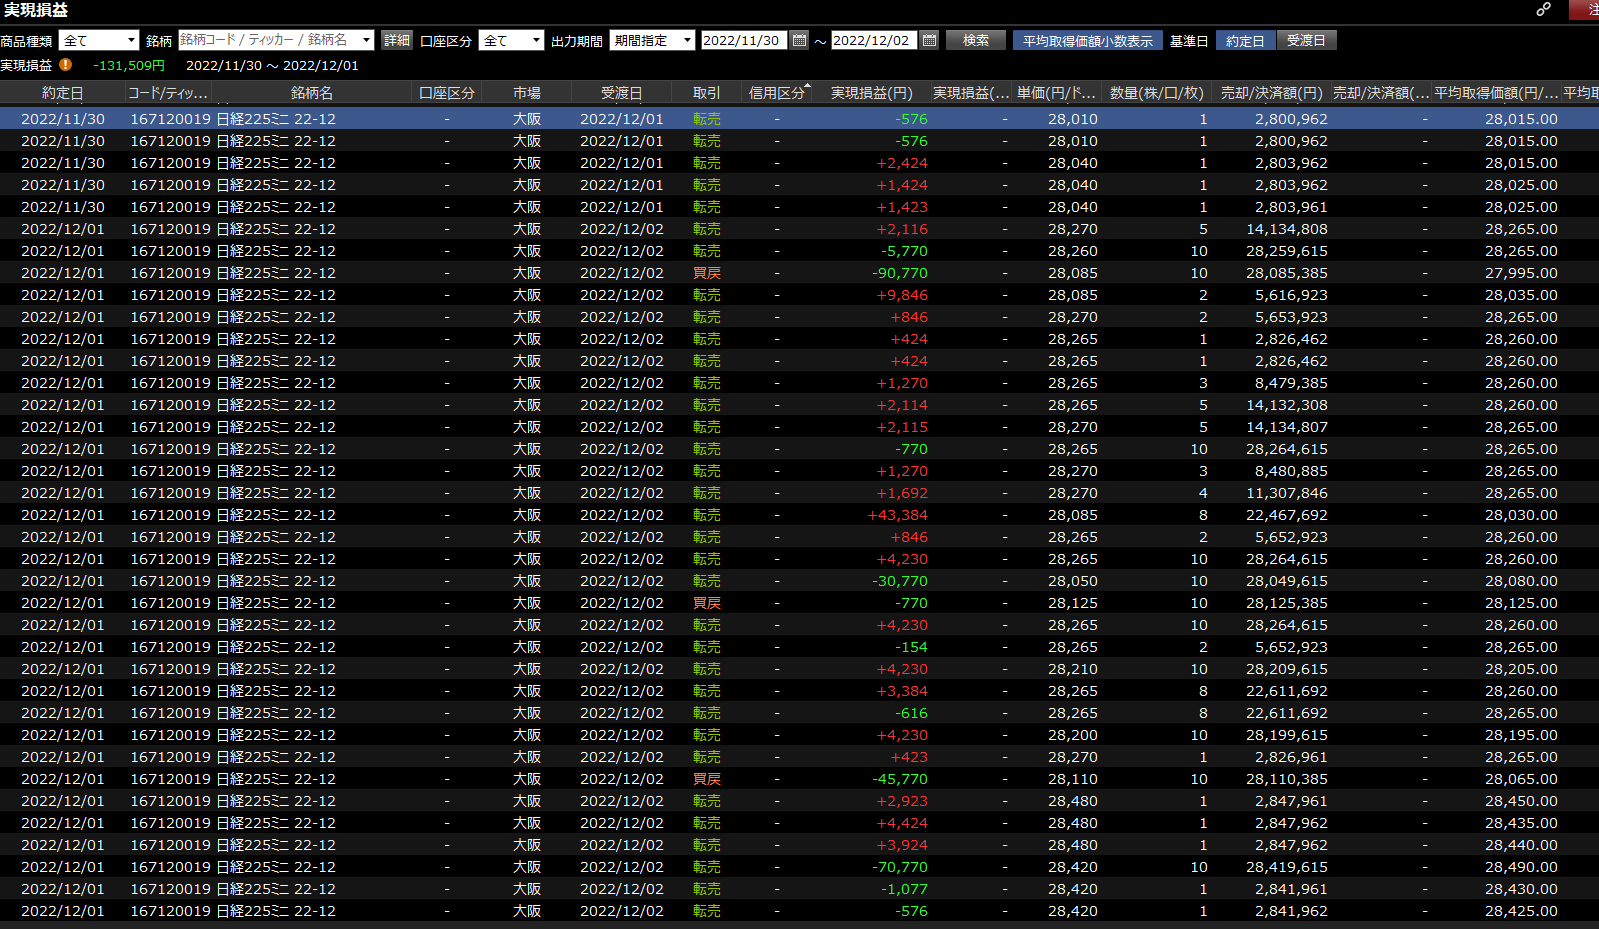Sort by 口座区分 column header
The image size is (1599, 929).
click(x=447, y=92)
